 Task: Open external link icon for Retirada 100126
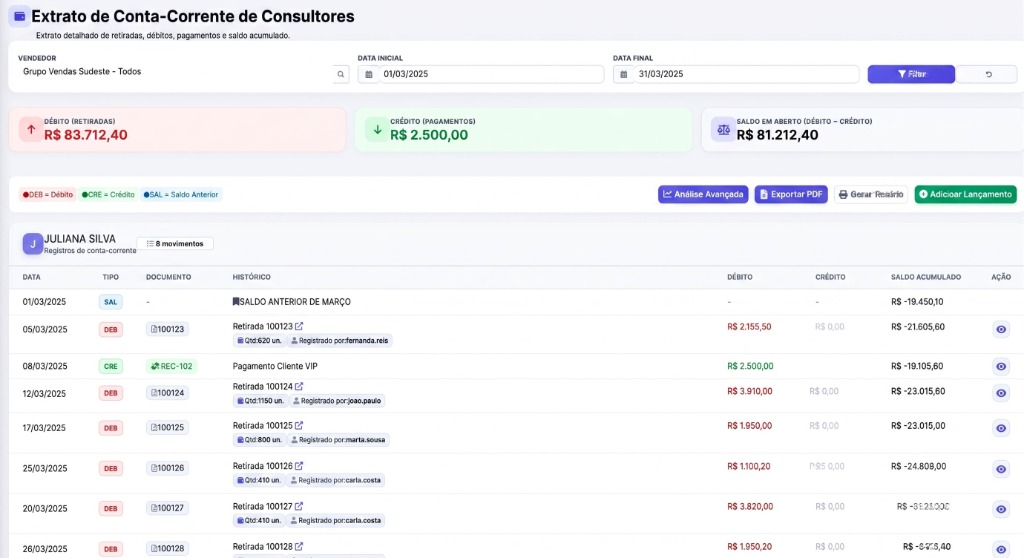tap(298, 466)
